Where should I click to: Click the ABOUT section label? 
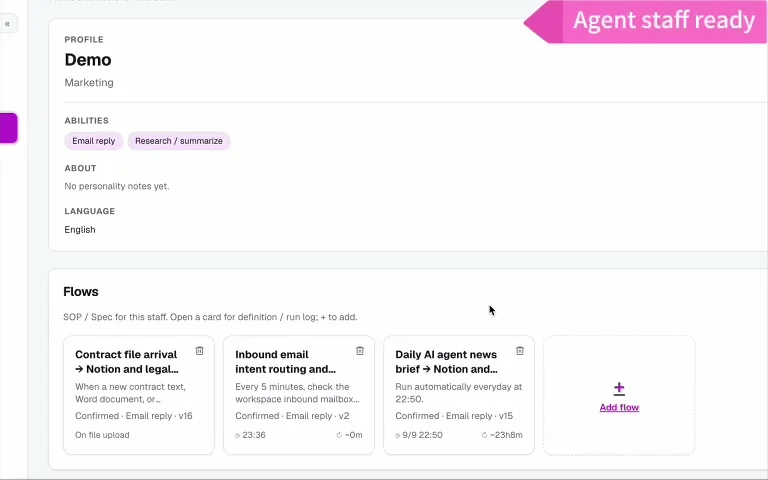tap(80, 168)
